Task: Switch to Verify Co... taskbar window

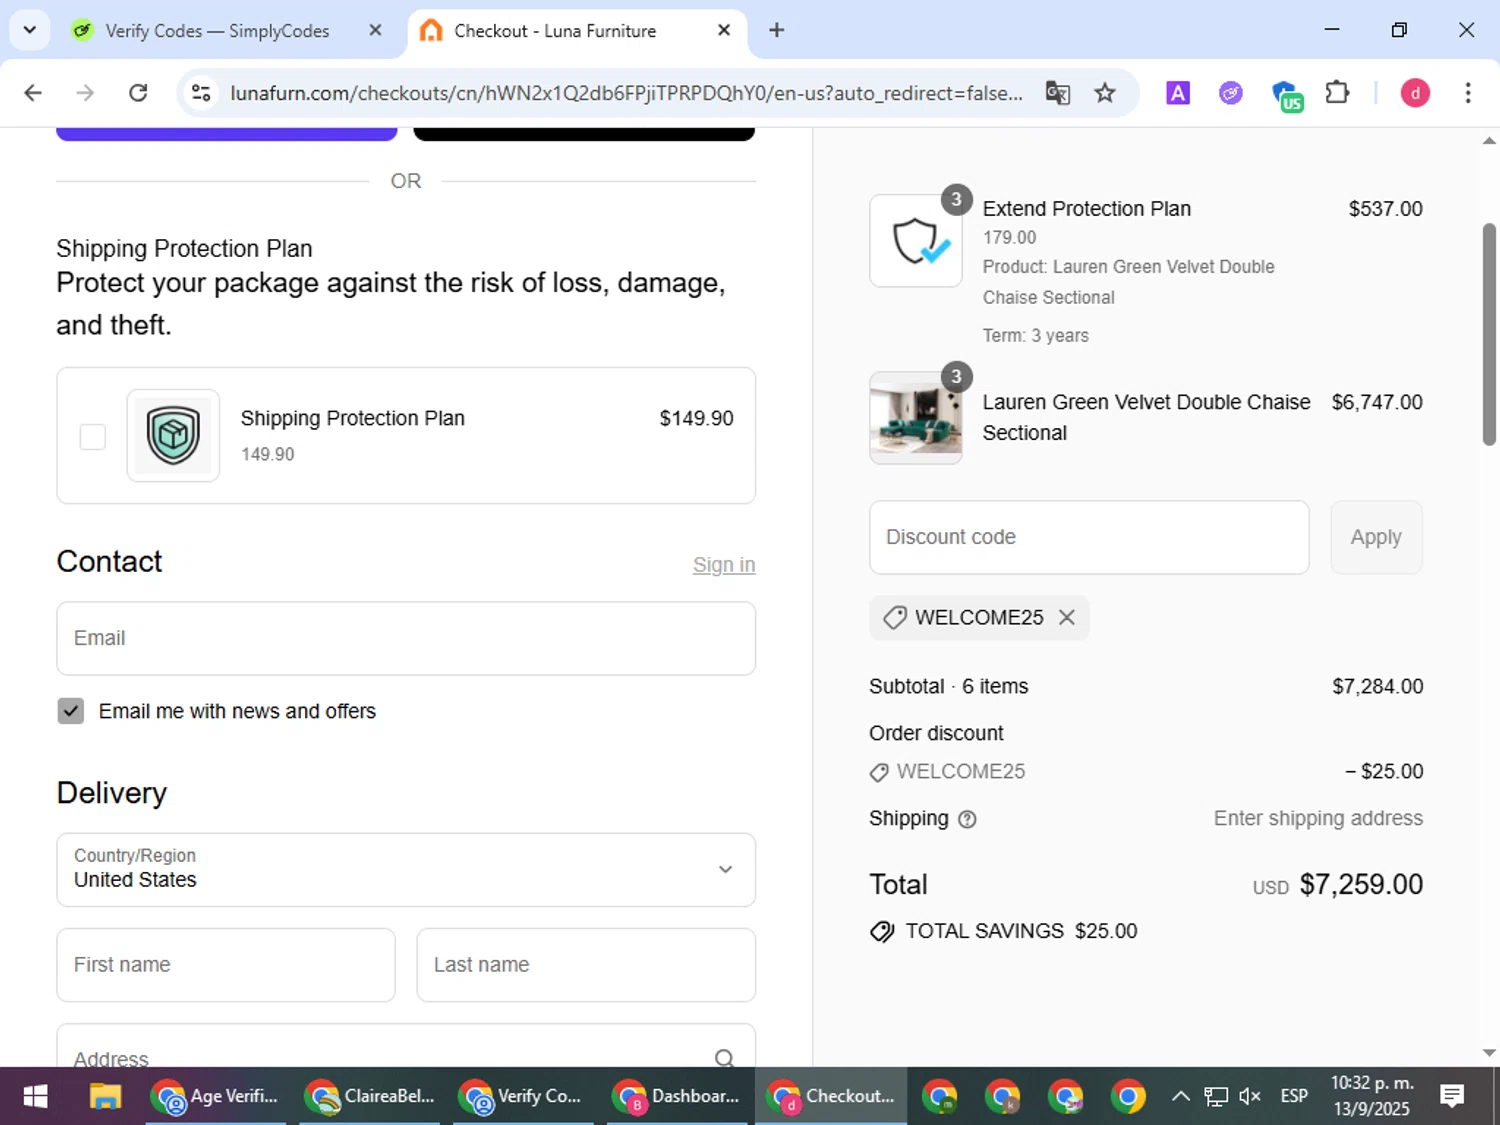Action: pyautogui.click(x=523, y=1096)
